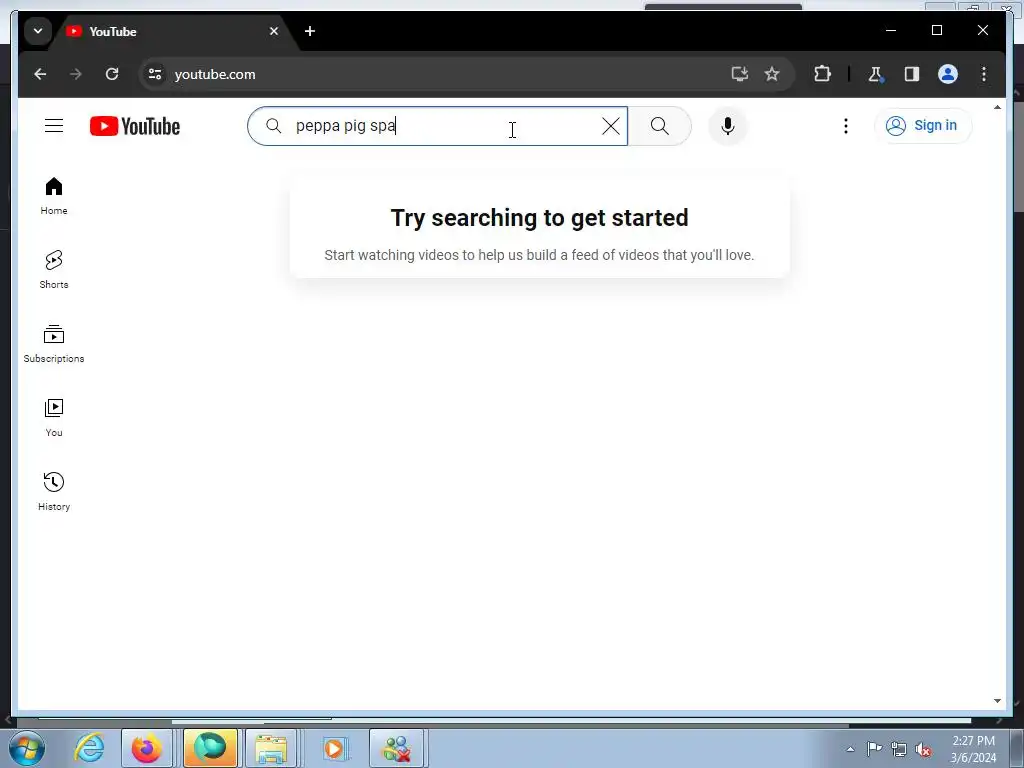Click the youtube.com address bar
Image resolution: width=1024 pixels, height=768 pixels.
pos(444,74)
